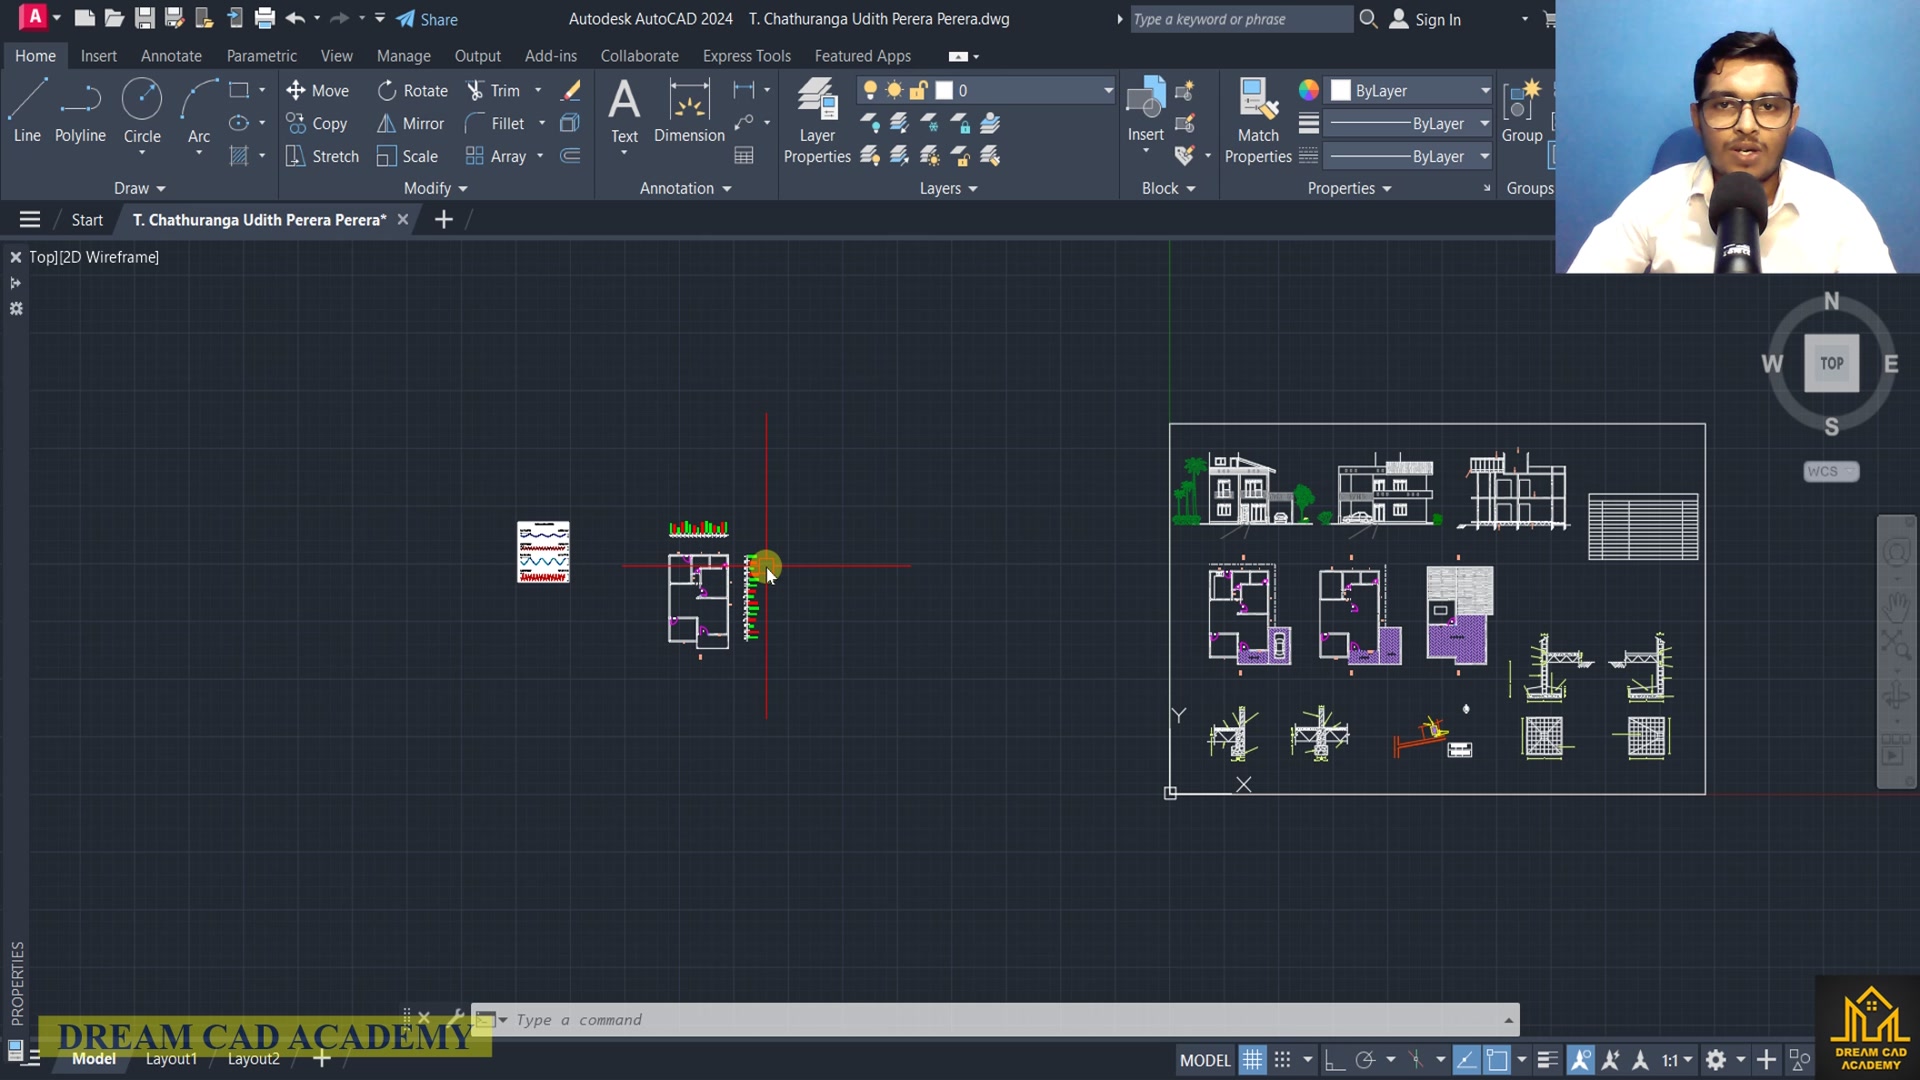Click the Stretch tool
Viewport: 1920px width, 1080px height.
pyautogui.click(x=322, y=157)
